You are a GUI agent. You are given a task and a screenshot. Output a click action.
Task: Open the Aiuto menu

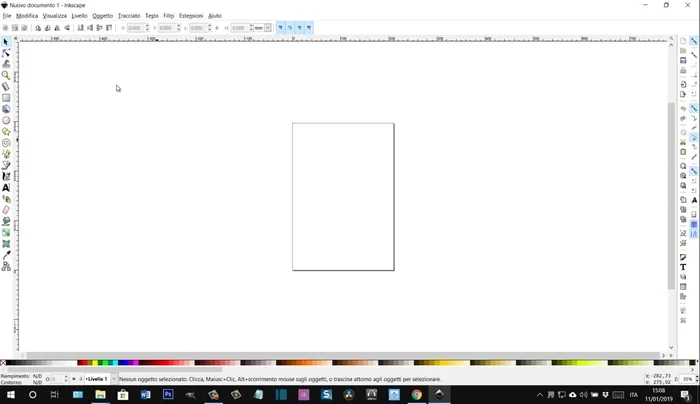215,16
